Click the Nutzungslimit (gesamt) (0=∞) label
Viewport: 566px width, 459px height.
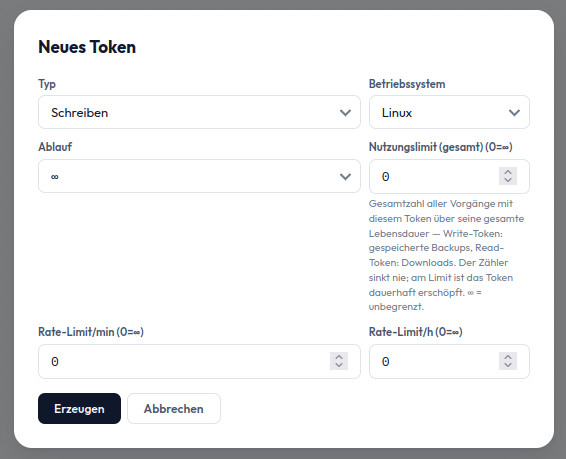pyautogui.click(x=440, y=147)
